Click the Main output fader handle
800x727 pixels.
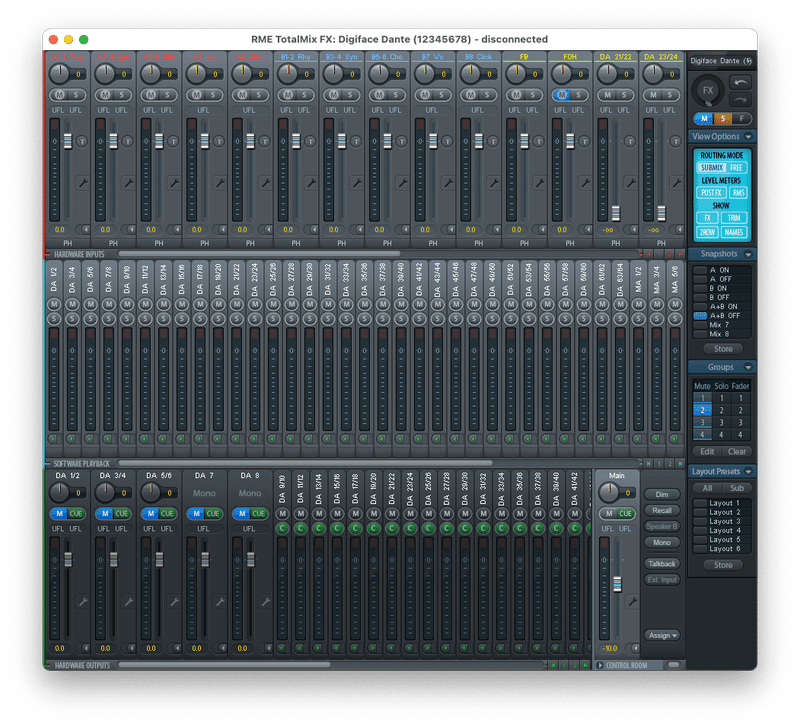tap(617, 584)
